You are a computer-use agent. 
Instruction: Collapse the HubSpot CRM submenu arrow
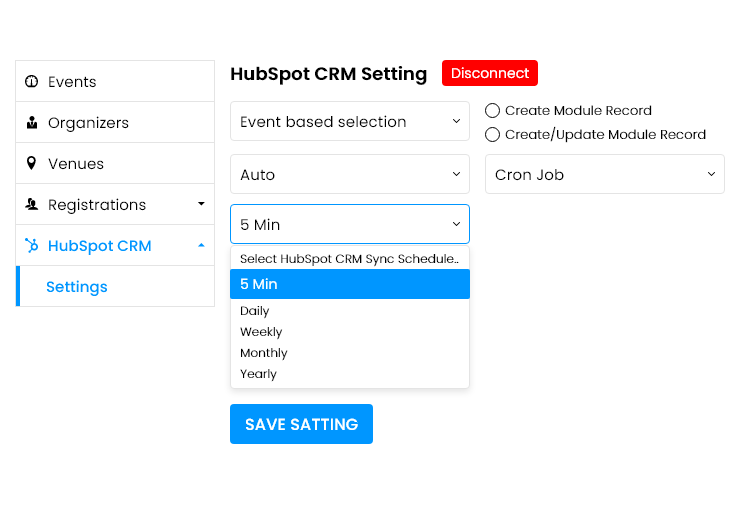click(201, 245)
